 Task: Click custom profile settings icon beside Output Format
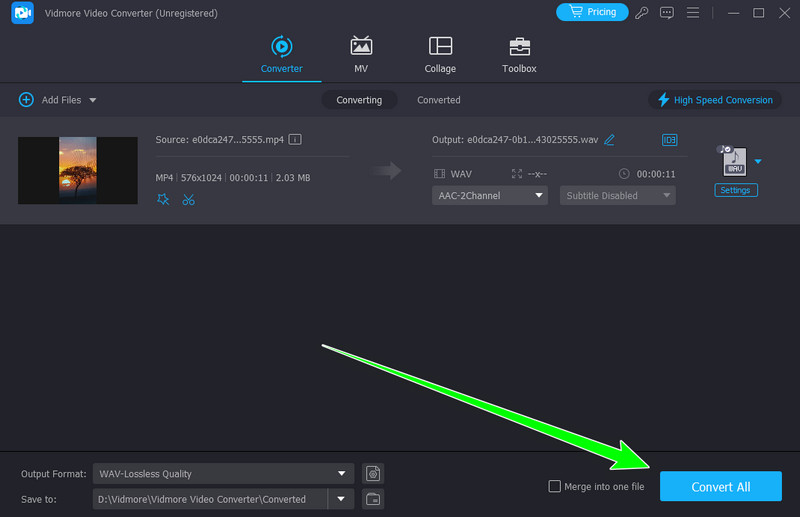tap(373, 473)
